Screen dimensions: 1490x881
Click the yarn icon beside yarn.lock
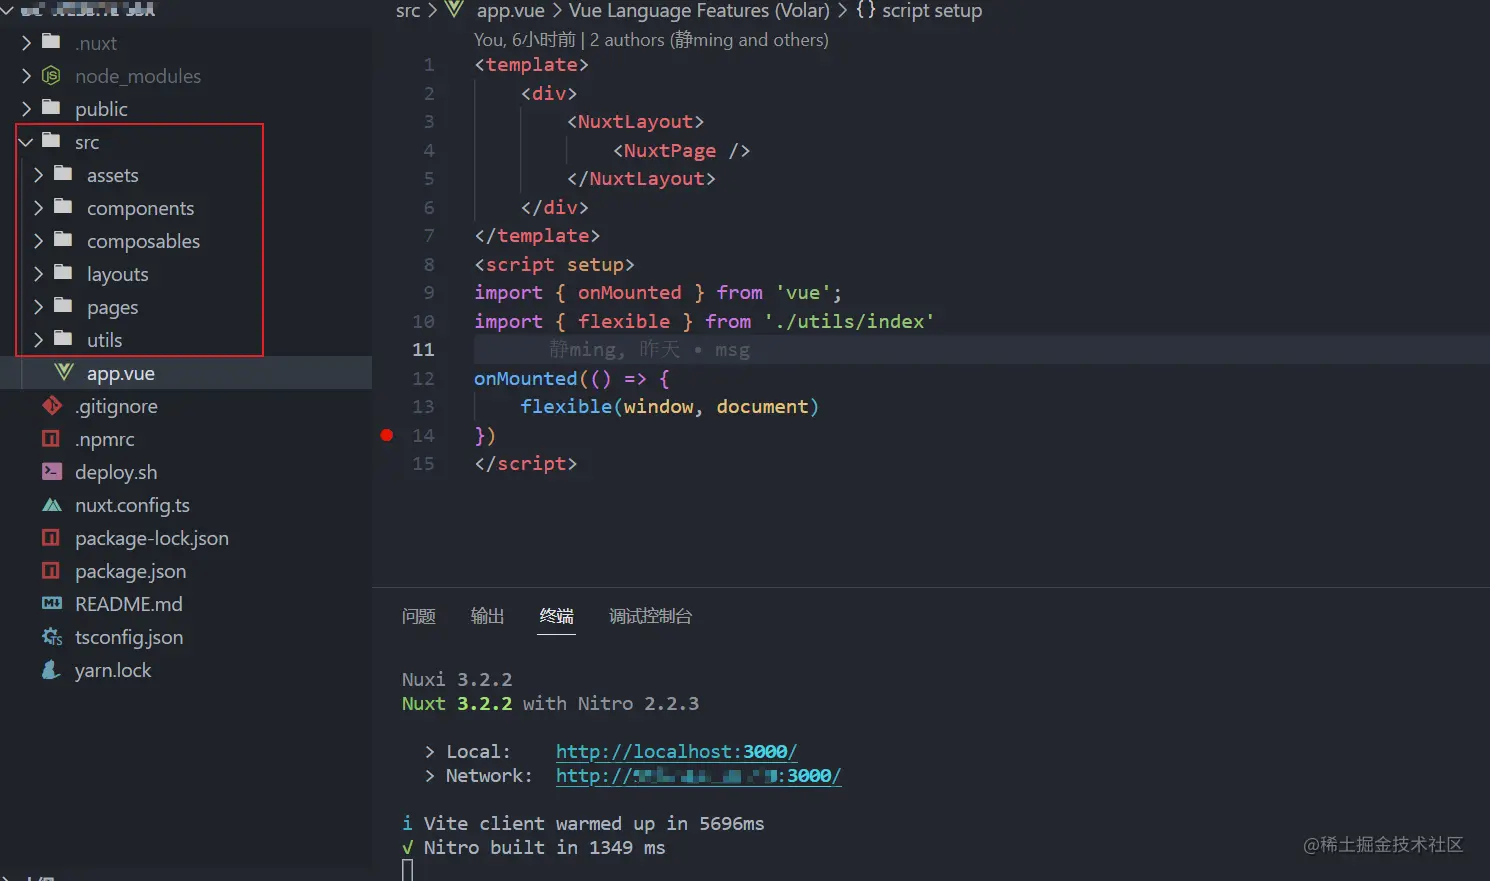point(51,669)
